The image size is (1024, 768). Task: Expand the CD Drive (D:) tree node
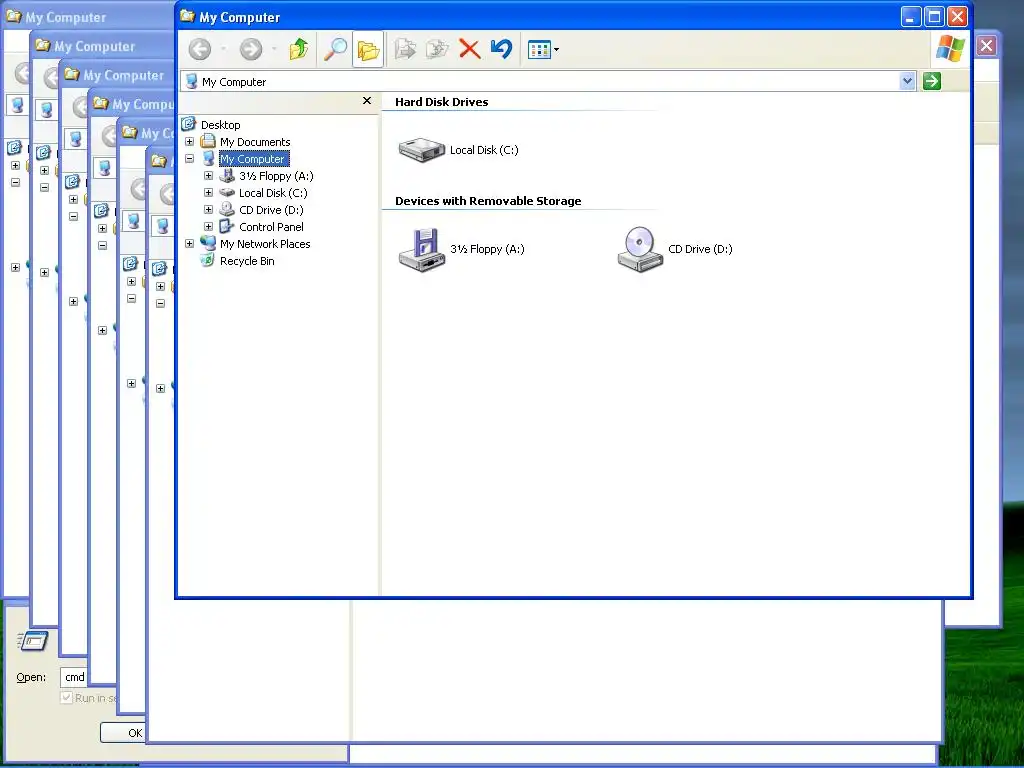(x=208, y=210)
